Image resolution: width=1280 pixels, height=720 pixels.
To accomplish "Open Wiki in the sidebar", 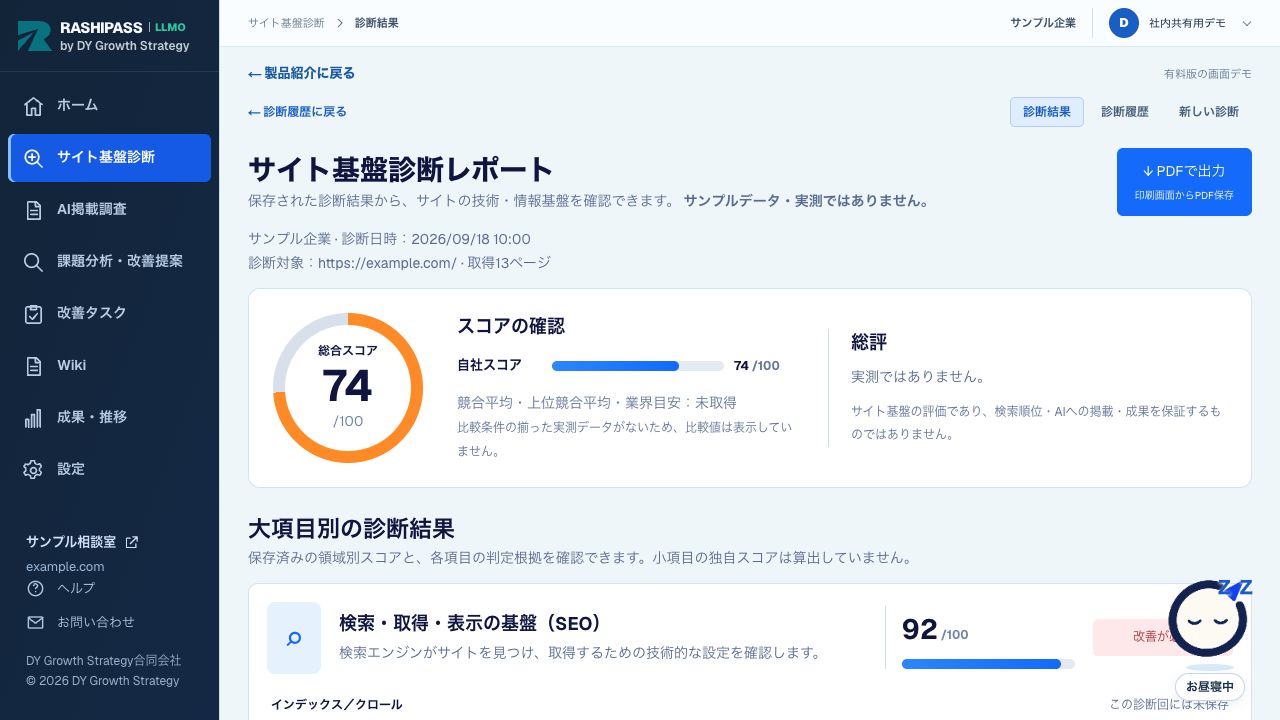I will click(x=110, y=366).
